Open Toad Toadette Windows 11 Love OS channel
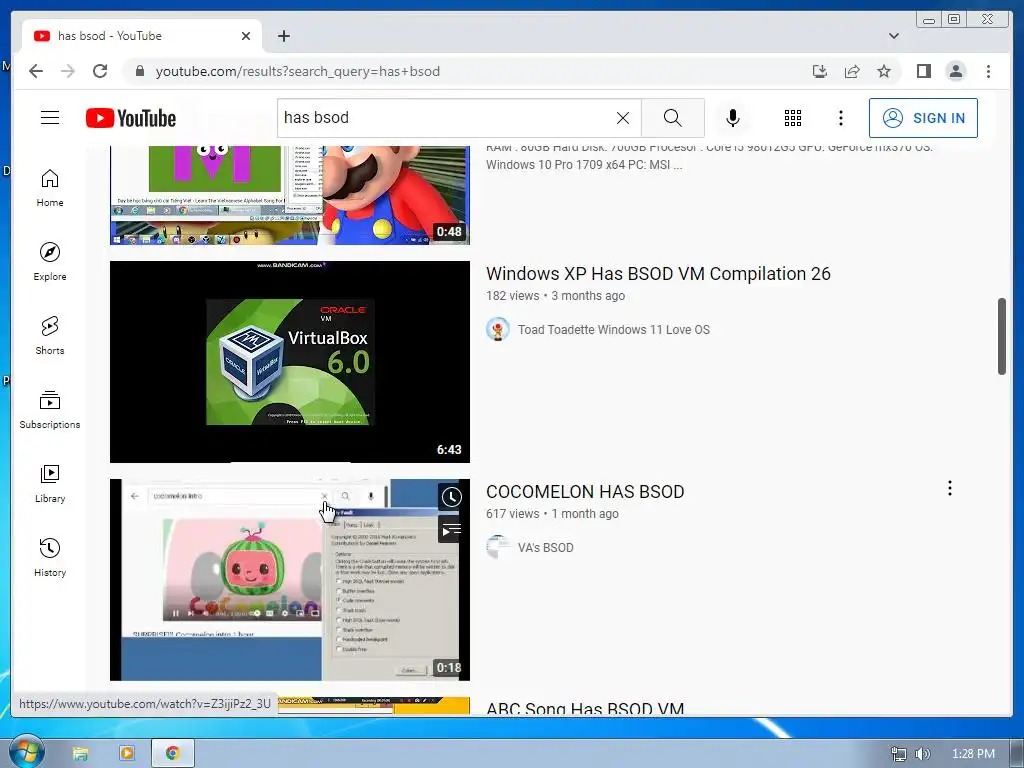The width and height of the screenshot is (1024, 768). tap(613, 330)
